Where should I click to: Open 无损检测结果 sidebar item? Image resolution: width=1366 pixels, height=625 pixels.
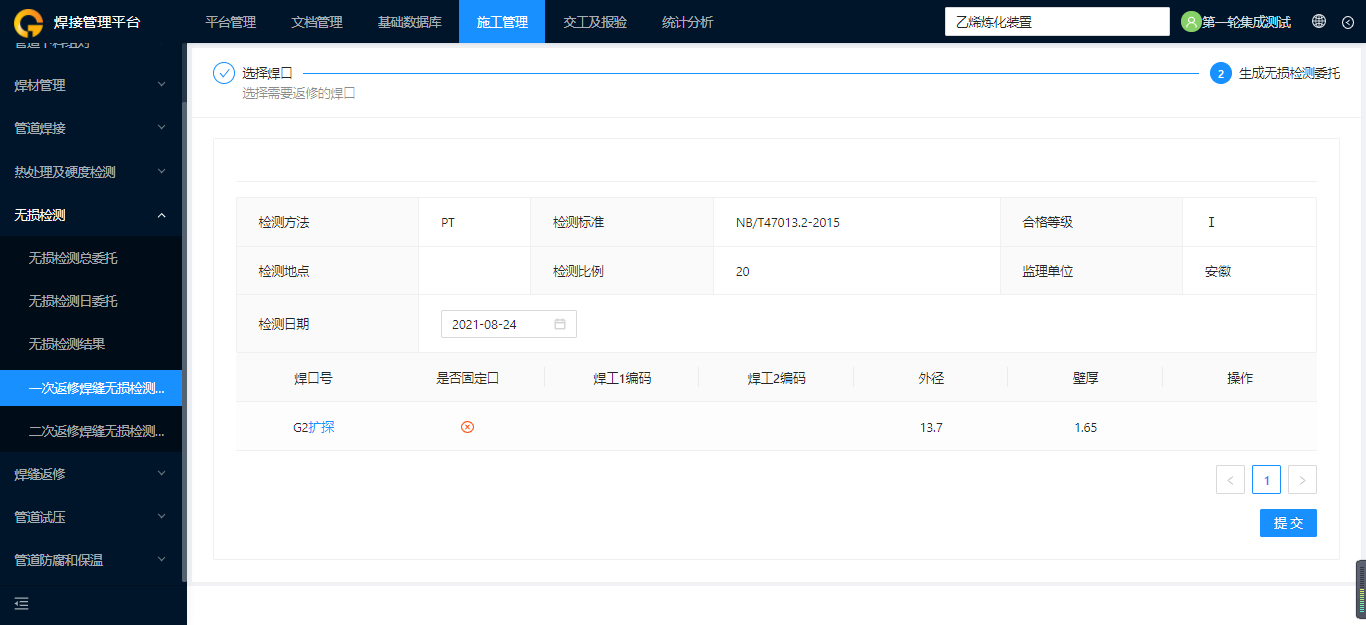click(x=91, y=344)
